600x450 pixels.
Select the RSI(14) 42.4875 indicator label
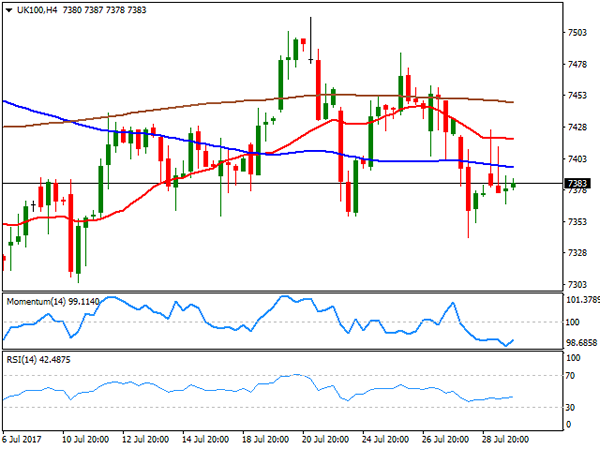pyautogui.click(x=38, y=360)
